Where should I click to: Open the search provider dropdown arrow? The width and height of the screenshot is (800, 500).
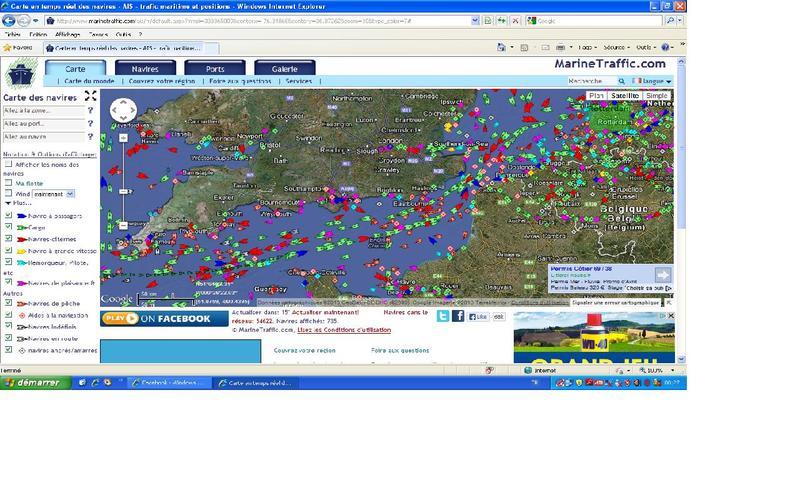click(680, 21)
